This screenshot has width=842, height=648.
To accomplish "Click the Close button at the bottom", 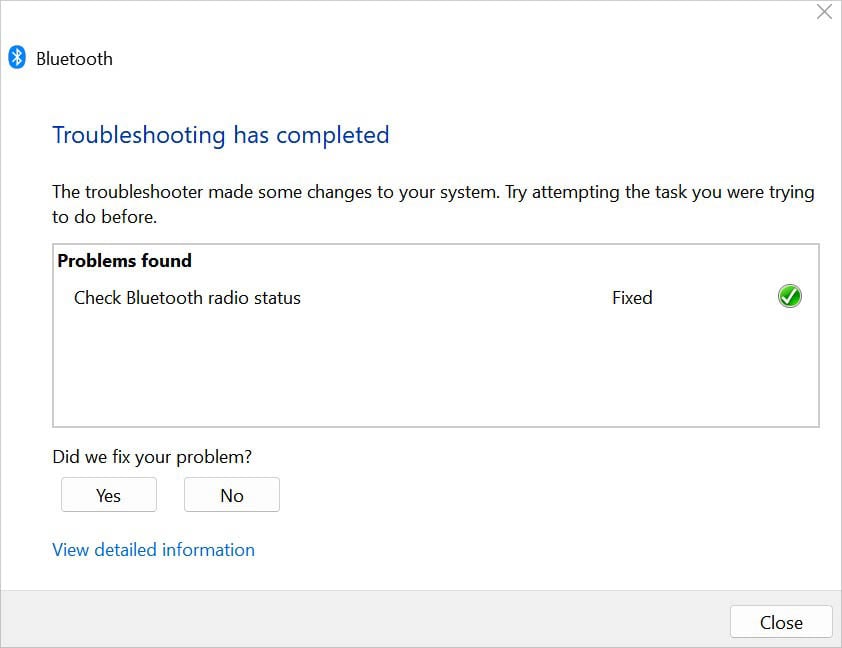I will [x=781, y=622].
